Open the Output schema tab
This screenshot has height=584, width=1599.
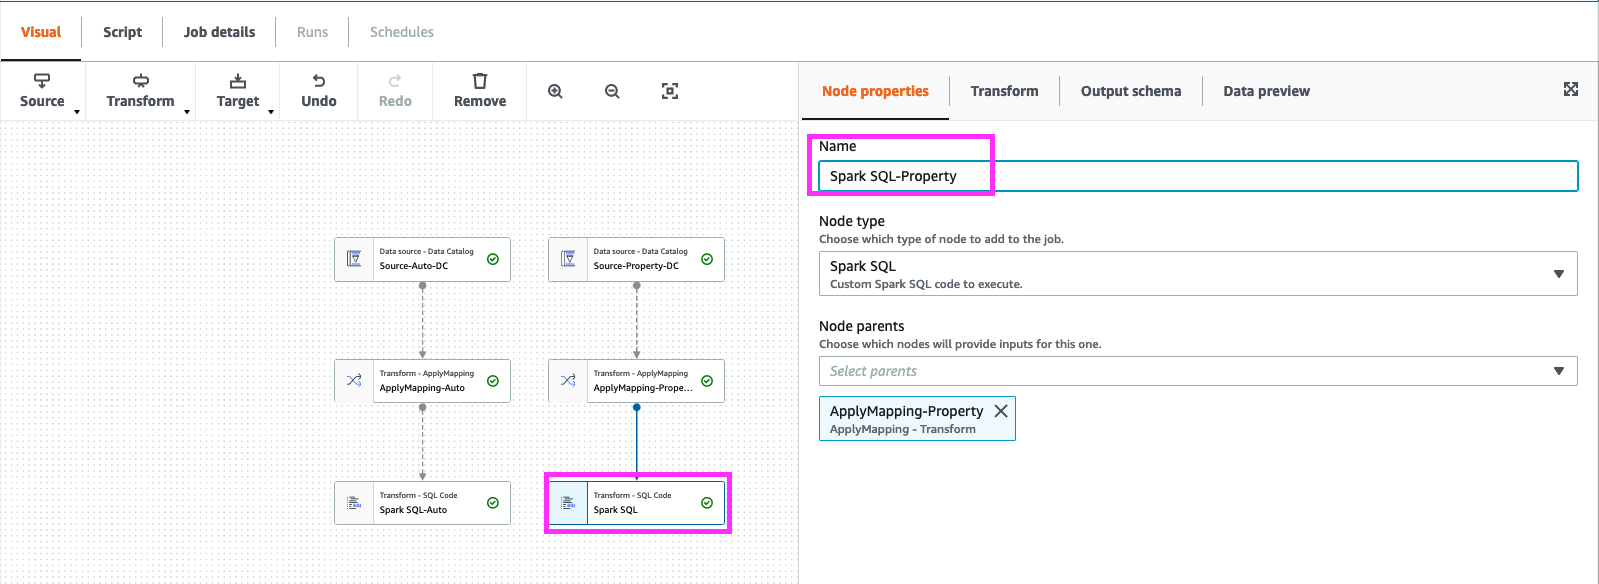point(1130,91)
